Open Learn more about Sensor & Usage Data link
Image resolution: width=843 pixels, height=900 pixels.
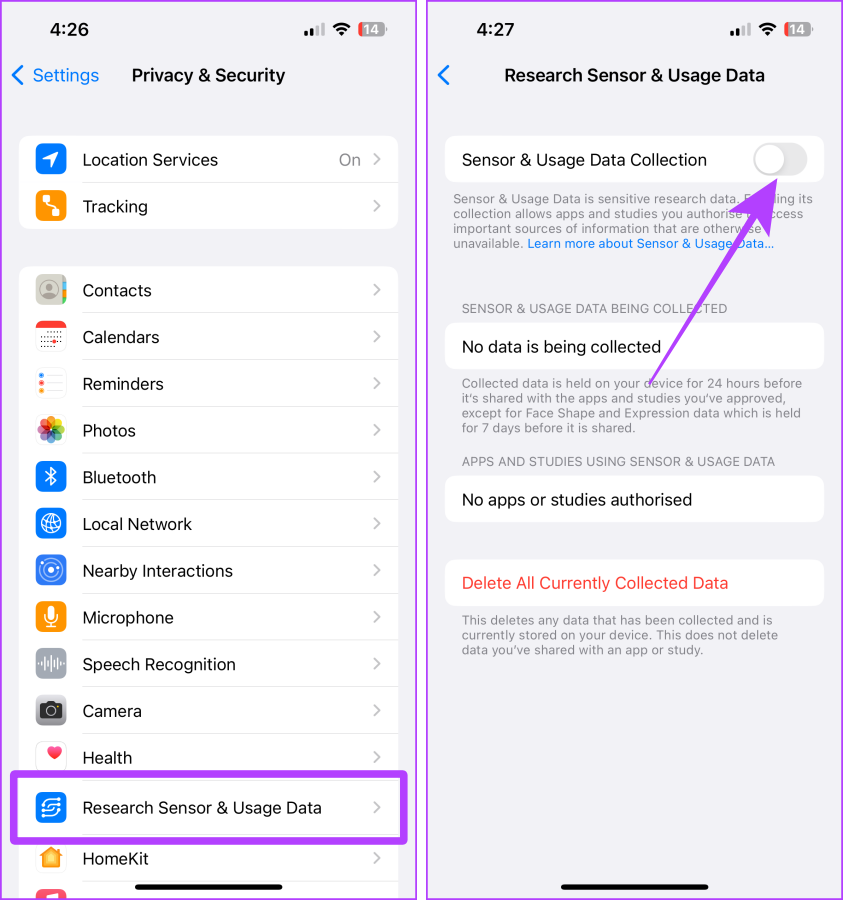[x=650, y=243]
